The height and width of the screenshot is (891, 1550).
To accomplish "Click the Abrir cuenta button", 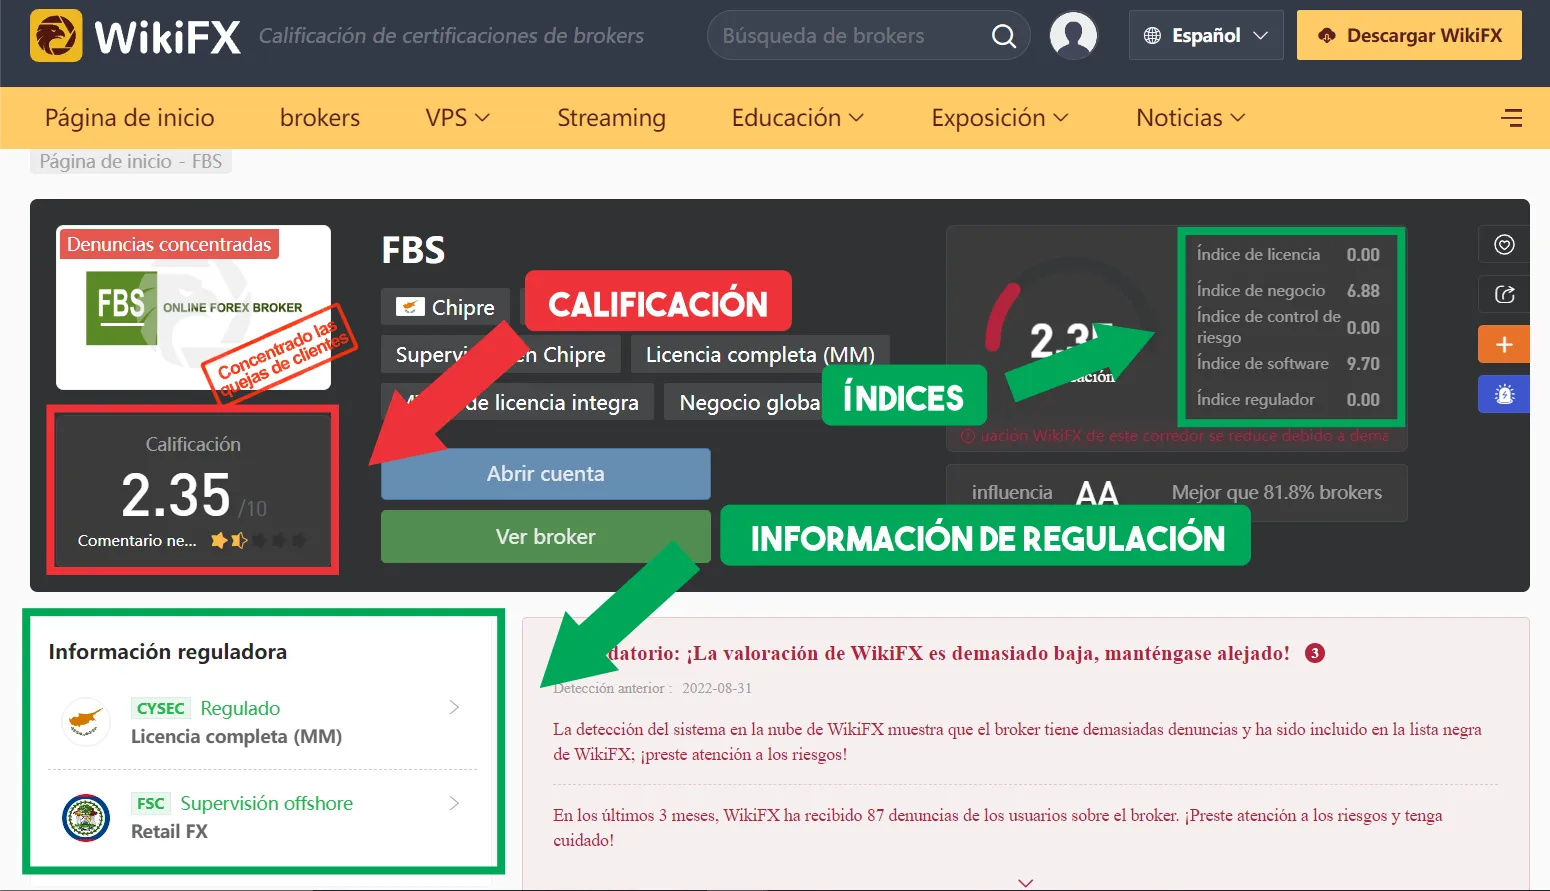I will point(546,474).
